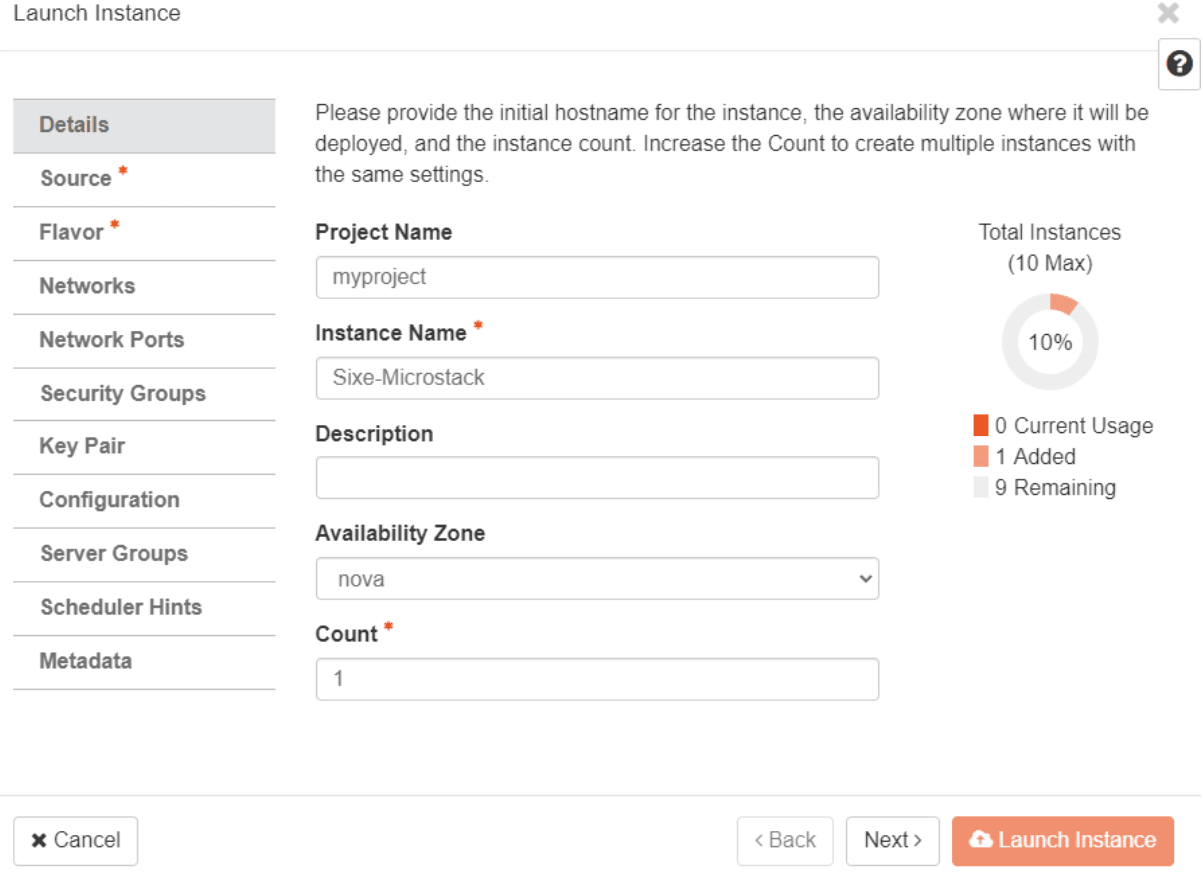Click the Count number field
Screen dimensions: 1203x874
tap(597, 679)
